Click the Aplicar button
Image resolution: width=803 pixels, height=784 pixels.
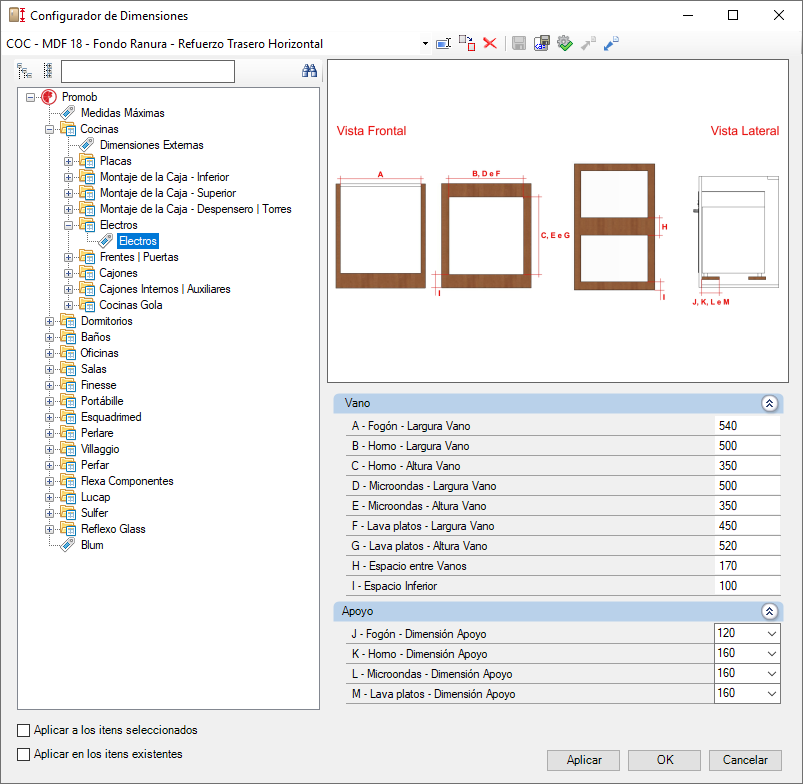pyautogui.click(x=583, y=760)
